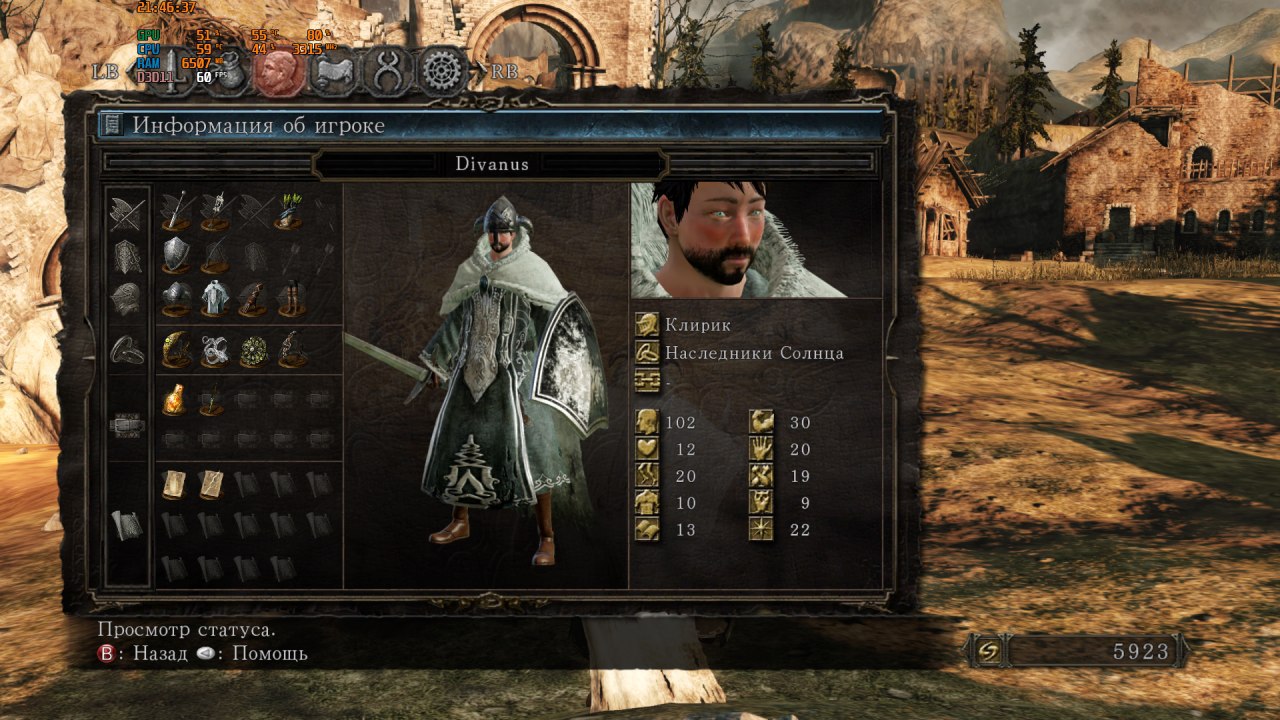Image resolution: width=1280 pixels, height=720 pixels.
Task: Click the rings category icon in sidebar
Action: tap(127, 349)
